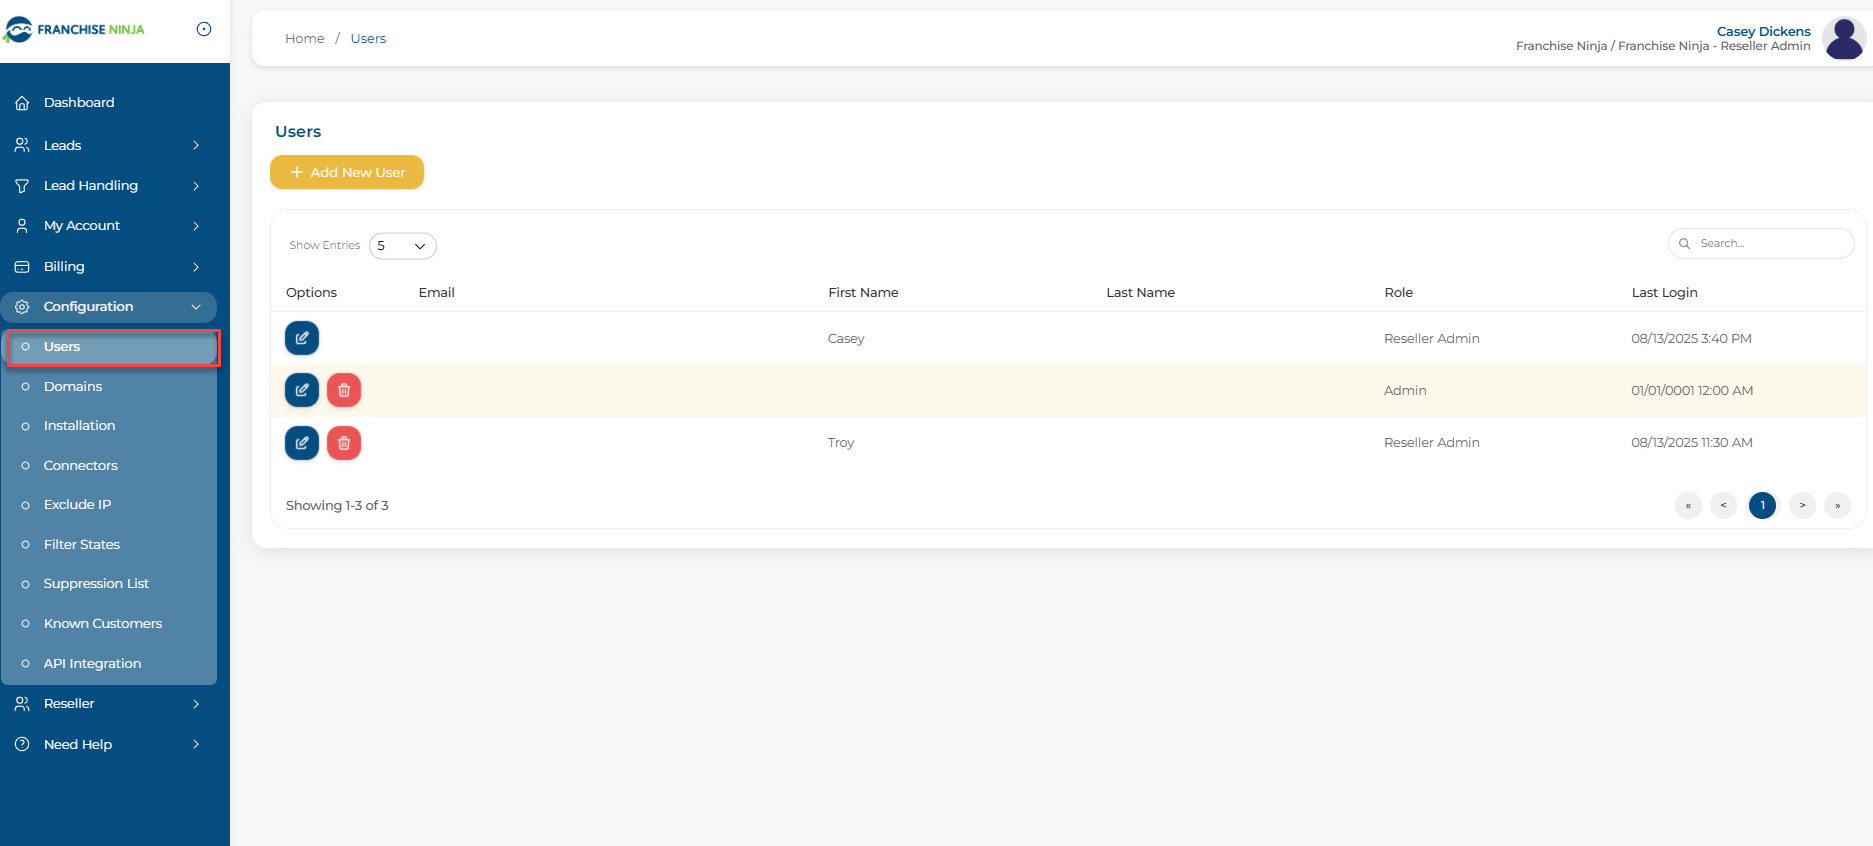Click the Home breadcrumb link
The height and width of the screenshot is (846, 1873).
point(304,39)
